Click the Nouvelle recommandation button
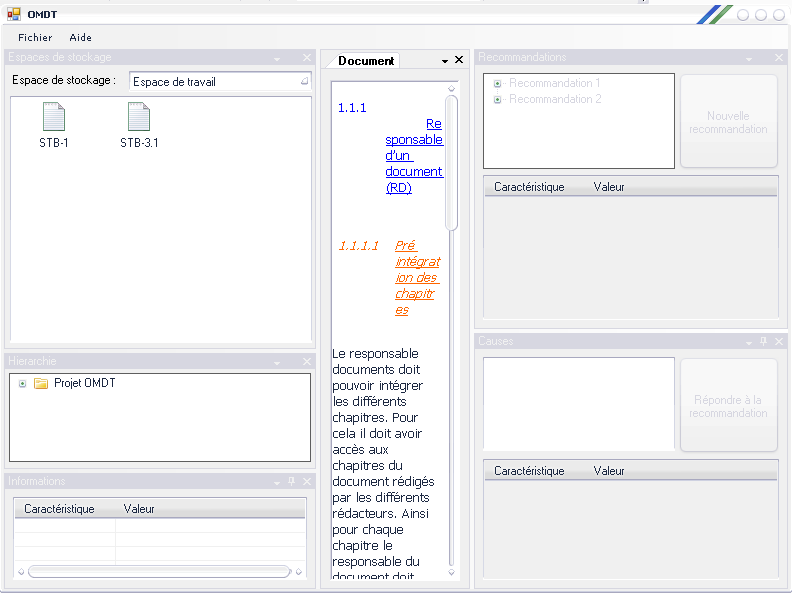The width and height of the screenshot is (792, 593). [728, 122]
